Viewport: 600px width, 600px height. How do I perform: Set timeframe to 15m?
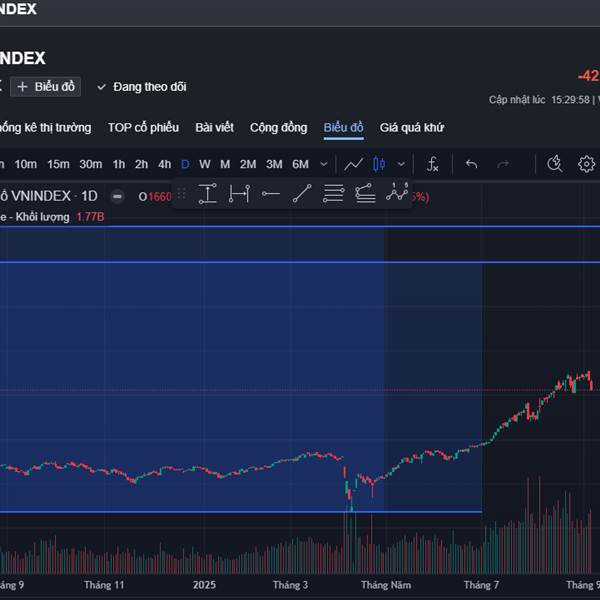pos(58,165)
